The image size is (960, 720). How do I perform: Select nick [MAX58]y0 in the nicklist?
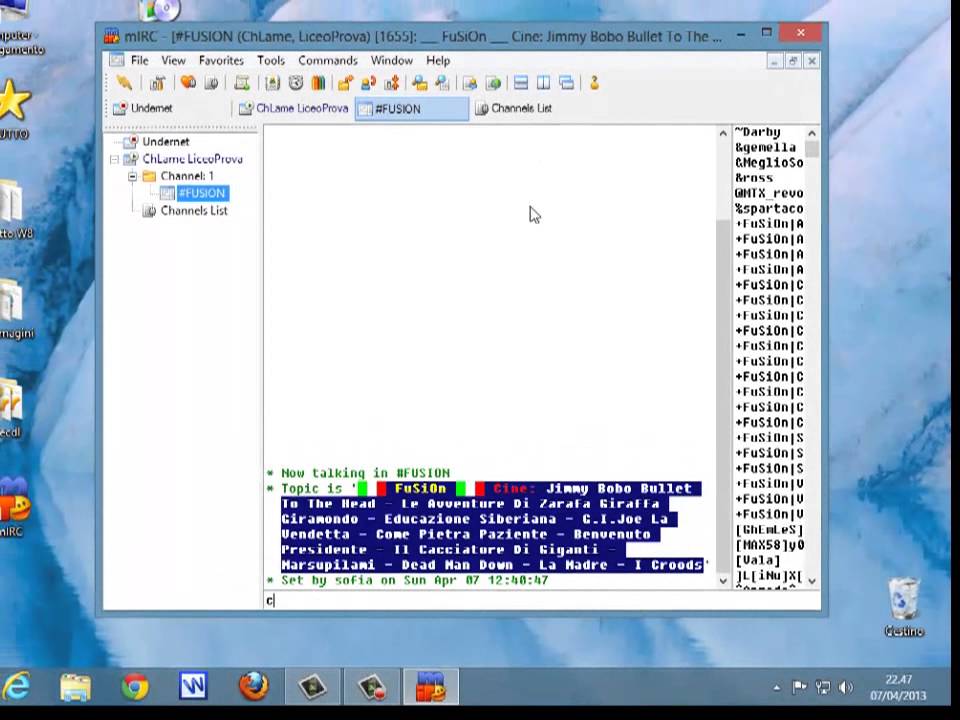[x=768, y=546]
